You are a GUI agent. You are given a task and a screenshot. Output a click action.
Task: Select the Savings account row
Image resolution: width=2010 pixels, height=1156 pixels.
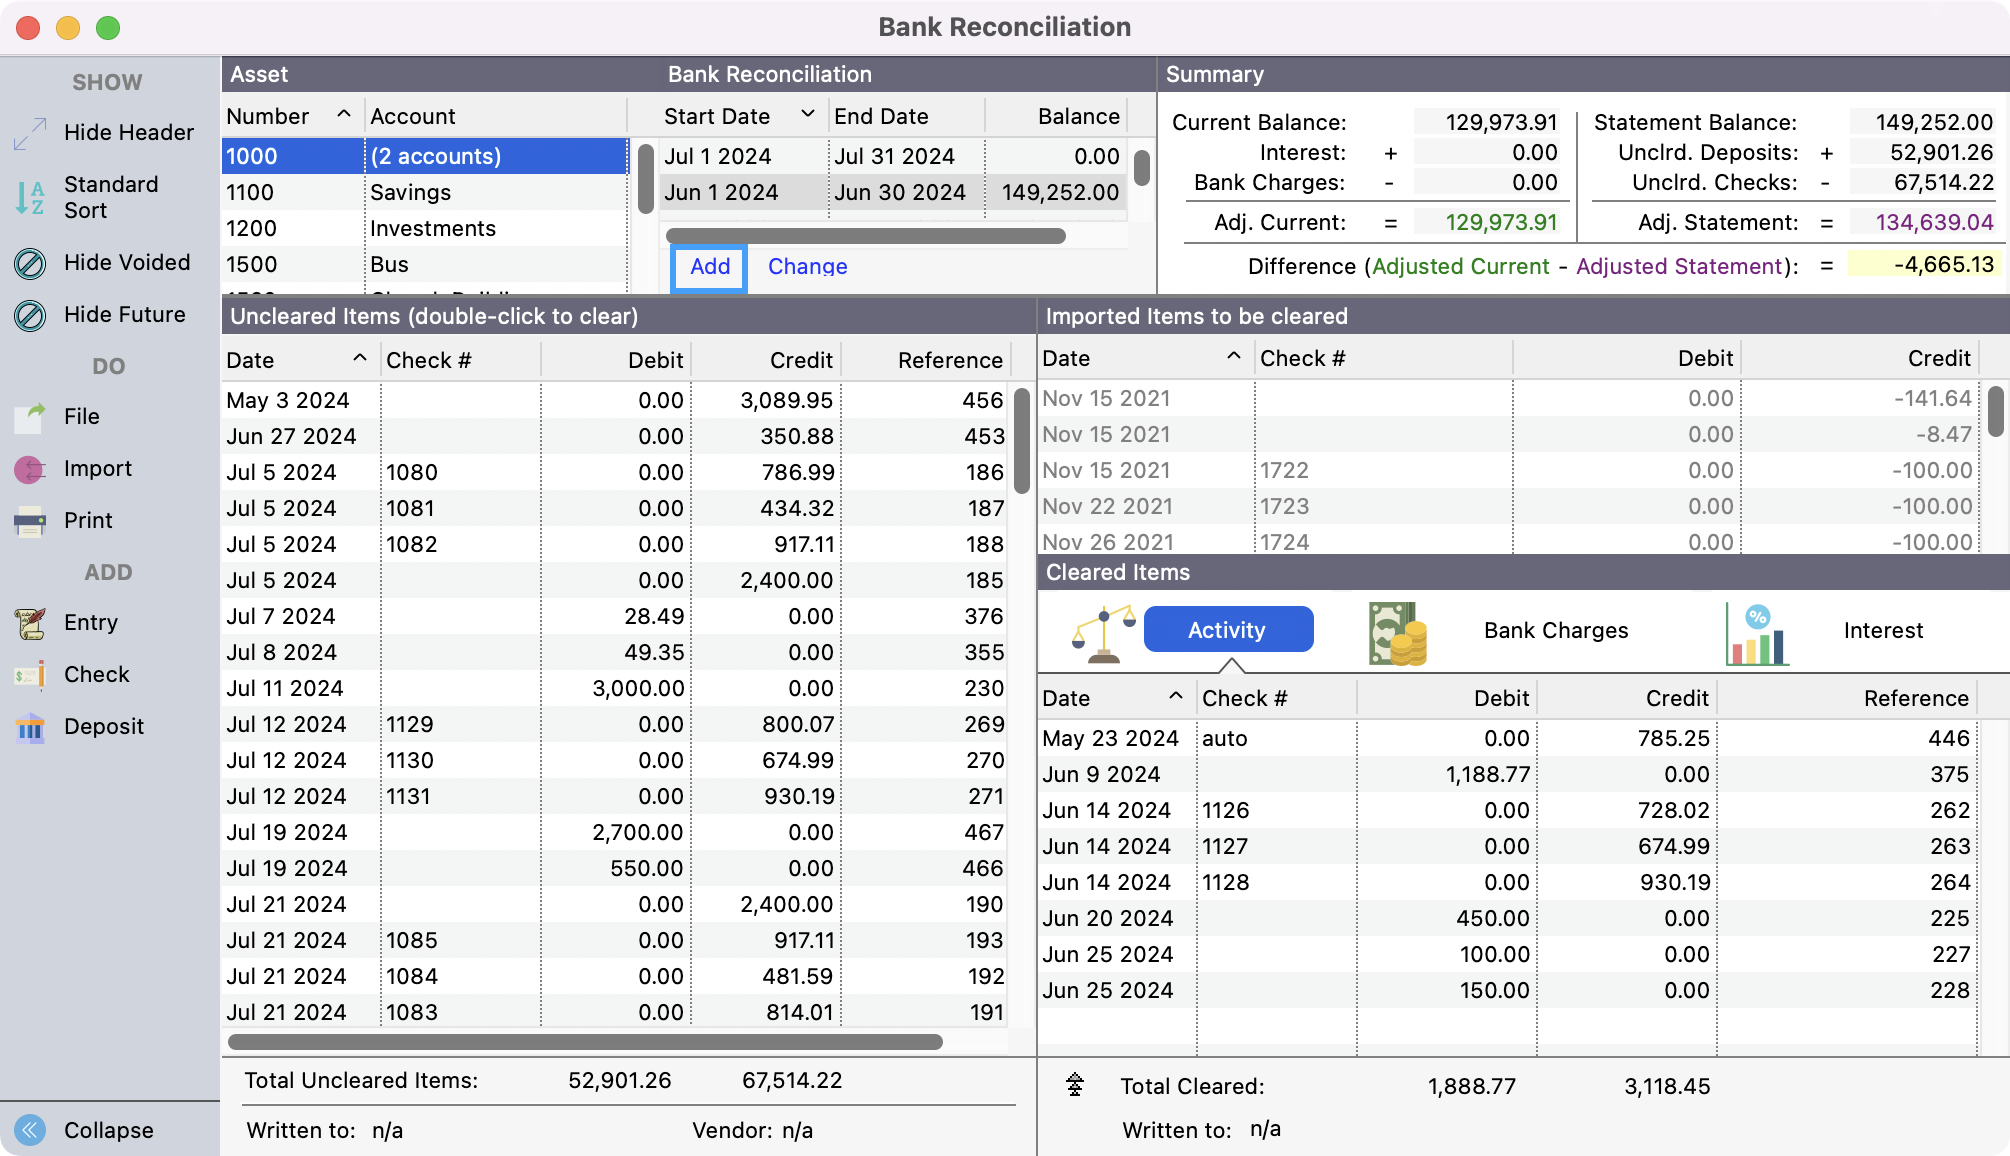pyautogui.click(x=410, y=193)
